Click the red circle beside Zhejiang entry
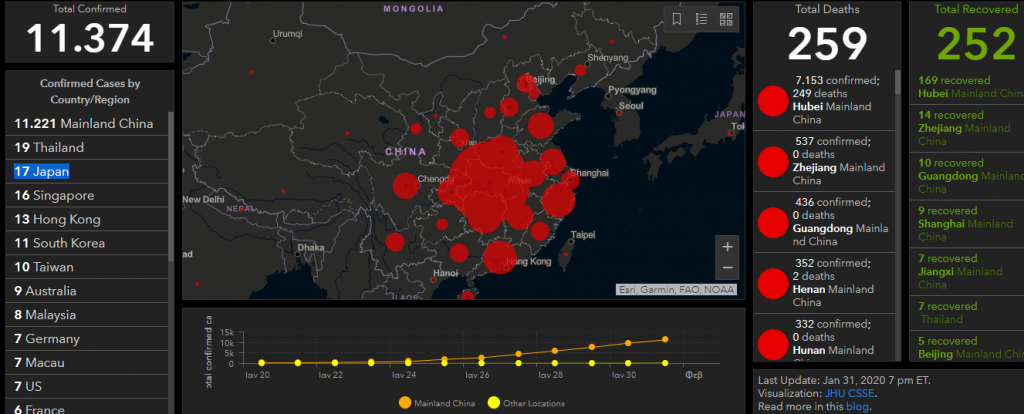The height and width of the screenshot is (414, 1024). [x=771, y=161]
